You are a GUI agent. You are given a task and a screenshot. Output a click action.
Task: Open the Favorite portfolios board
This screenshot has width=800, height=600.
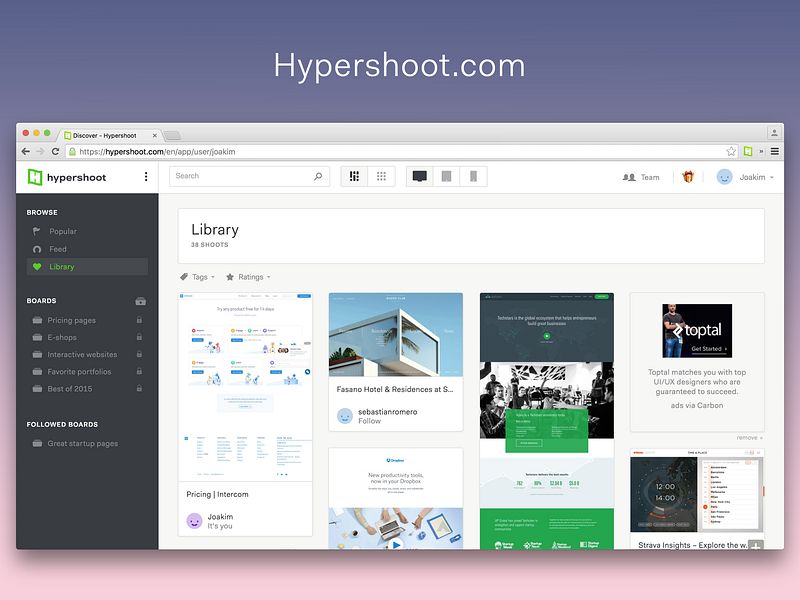tap(79, 371)
